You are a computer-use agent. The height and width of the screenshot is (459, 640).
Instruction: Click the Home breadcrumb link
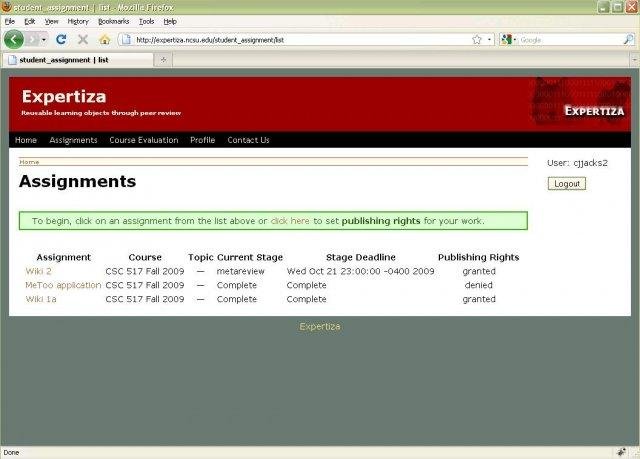click(29, 162)
